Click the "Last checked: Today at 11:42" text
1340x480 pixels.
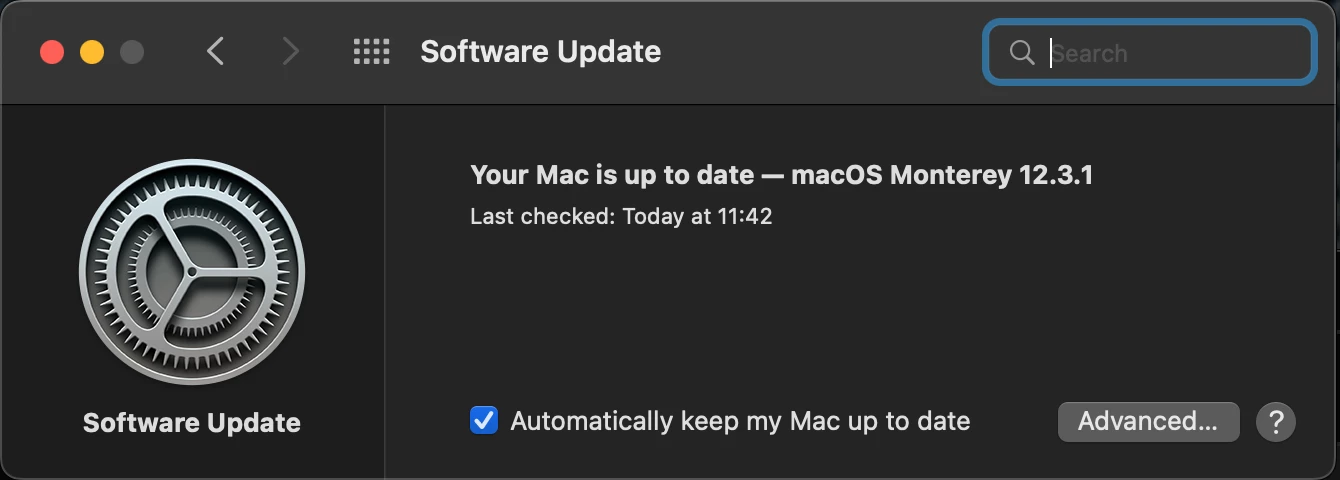[621, 216]
